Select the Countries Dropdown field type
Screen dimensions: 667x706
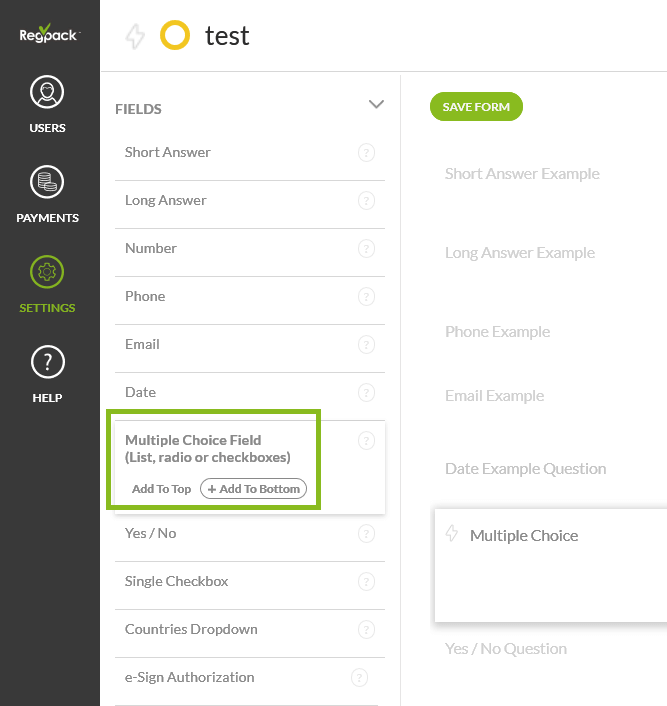191,629
